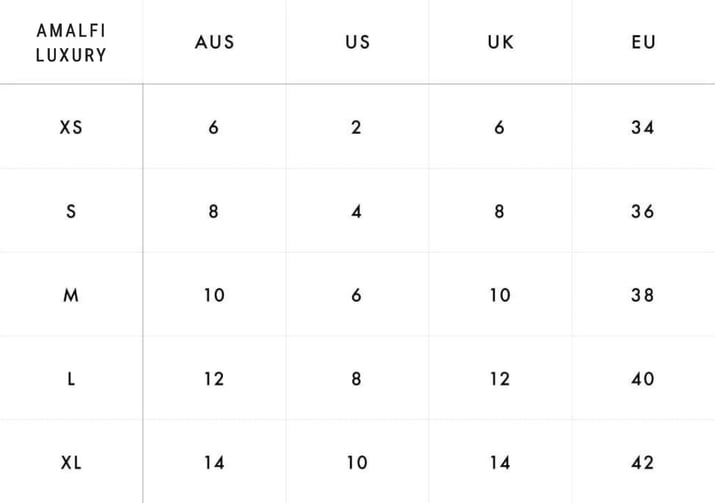Select EU size 38 cell
Image resolution: width=715 pixels, height=503 pixels.
pos(643,295)
